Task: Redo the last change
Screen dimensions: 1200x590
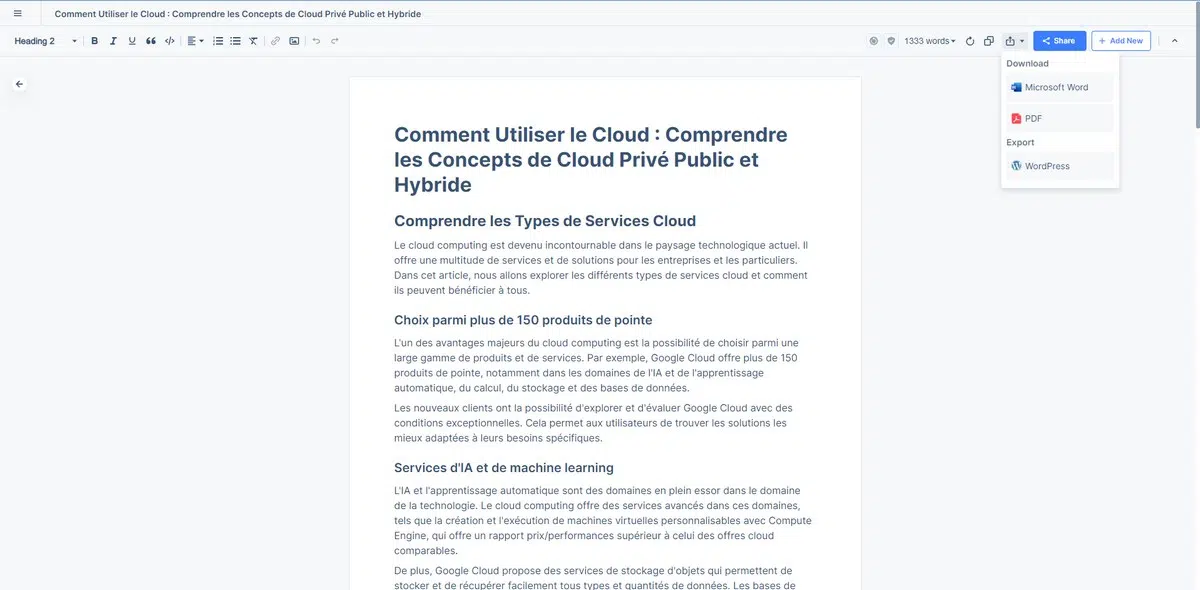Action: point(334,41)
